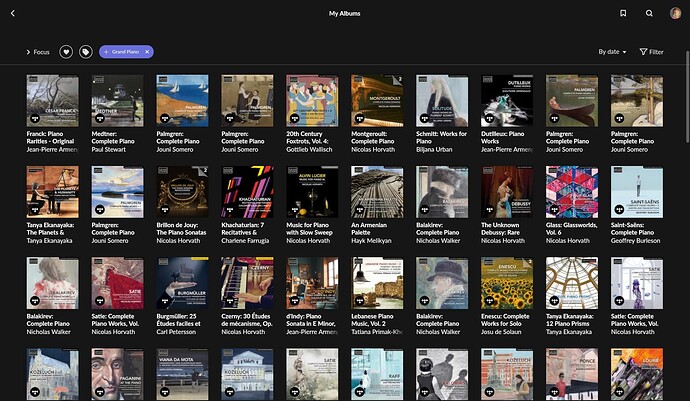Click title 'Dutilleux: Piano Works'
Viewport: 690px width, 401px height.
click(x=503, y=137)
